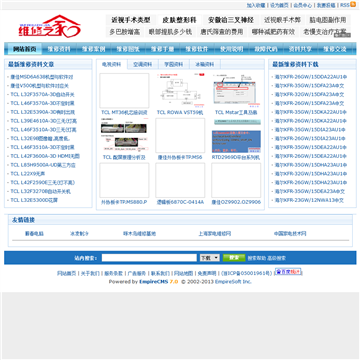Click the 搜索帮助 link

pos(257,258)
